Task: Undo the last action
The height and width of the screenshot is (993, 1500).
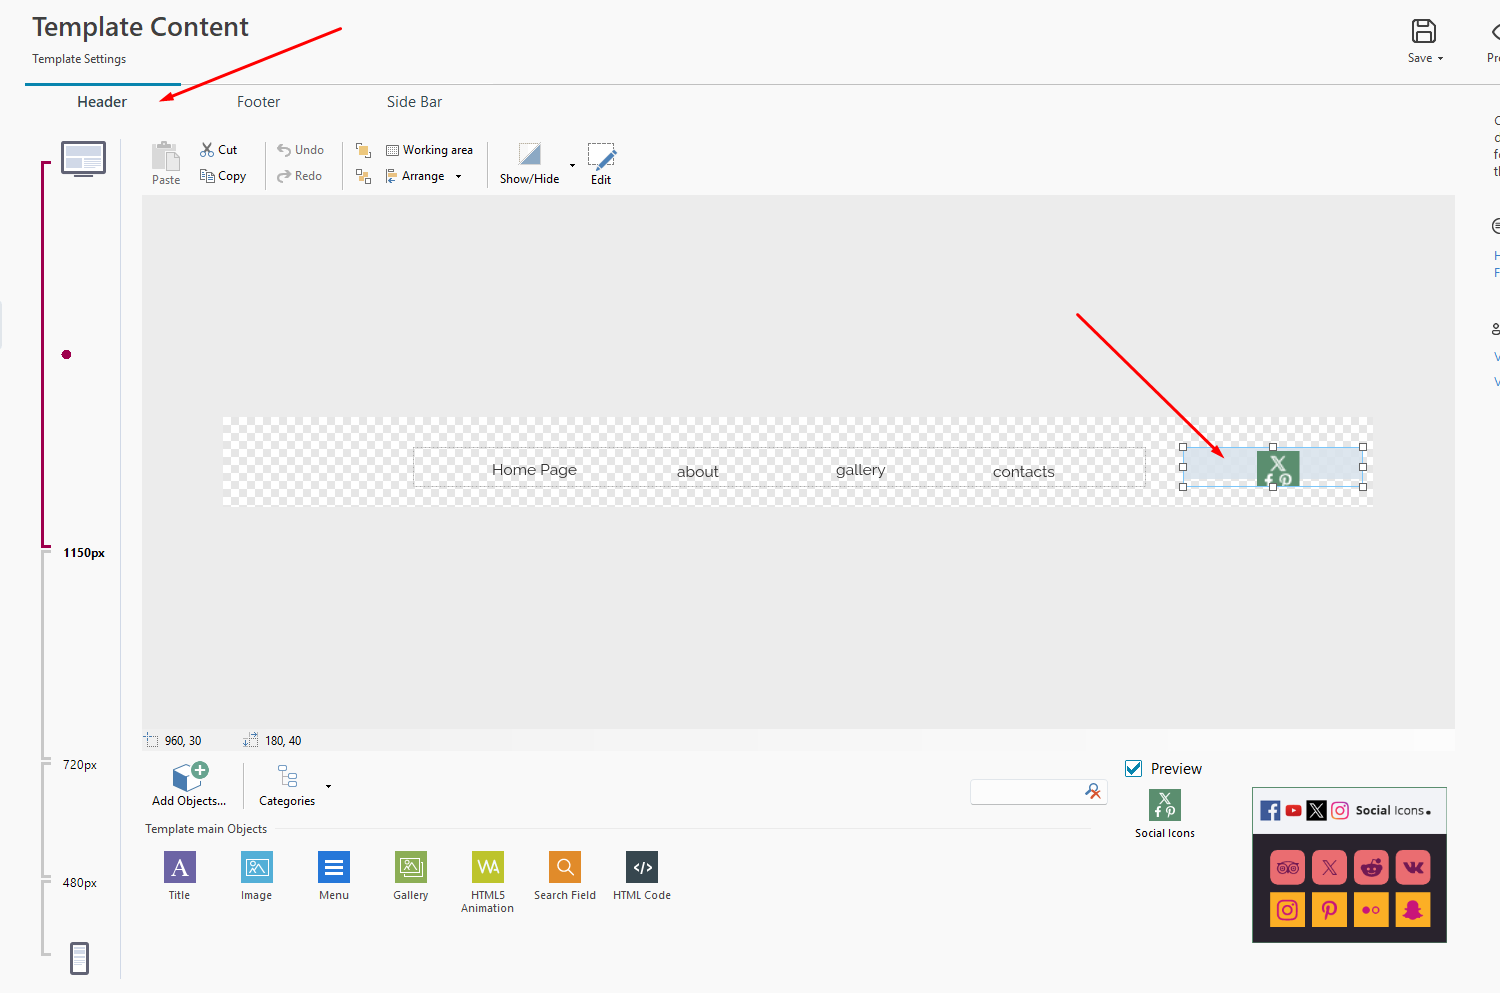Action: click(300, 150)
